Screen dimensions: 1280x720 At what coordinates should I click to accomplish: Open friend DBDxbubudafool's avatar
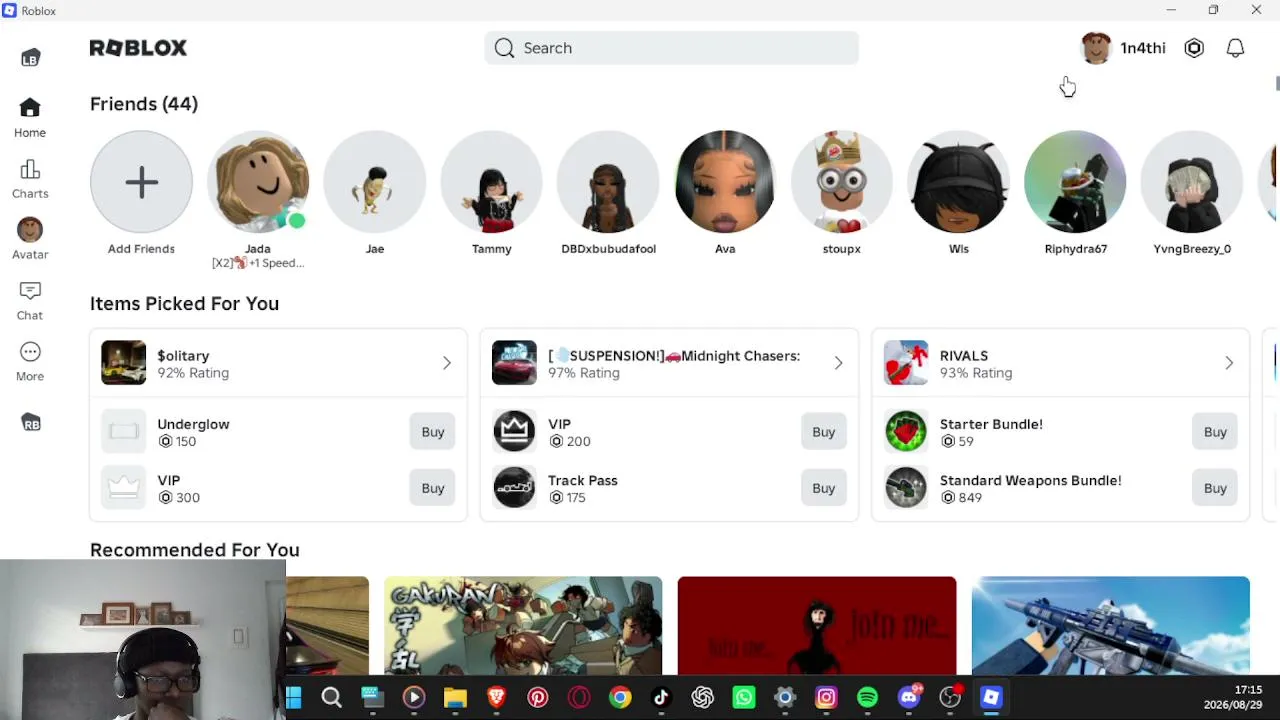(x=608, y=182)
